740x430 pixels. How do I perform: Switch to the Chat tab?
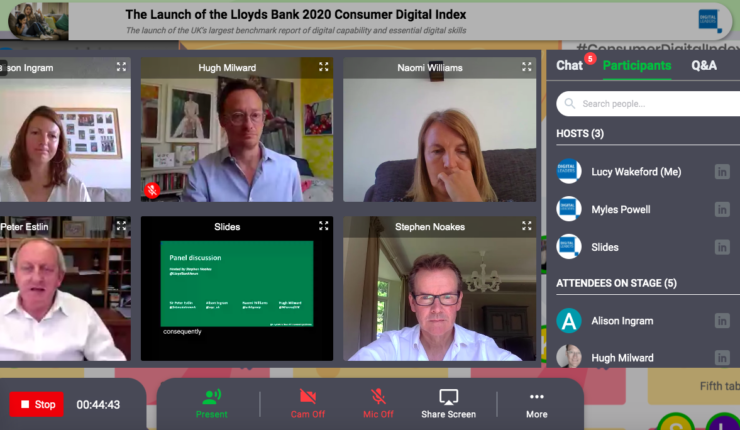pyautogui.click(x=569, y=66)
